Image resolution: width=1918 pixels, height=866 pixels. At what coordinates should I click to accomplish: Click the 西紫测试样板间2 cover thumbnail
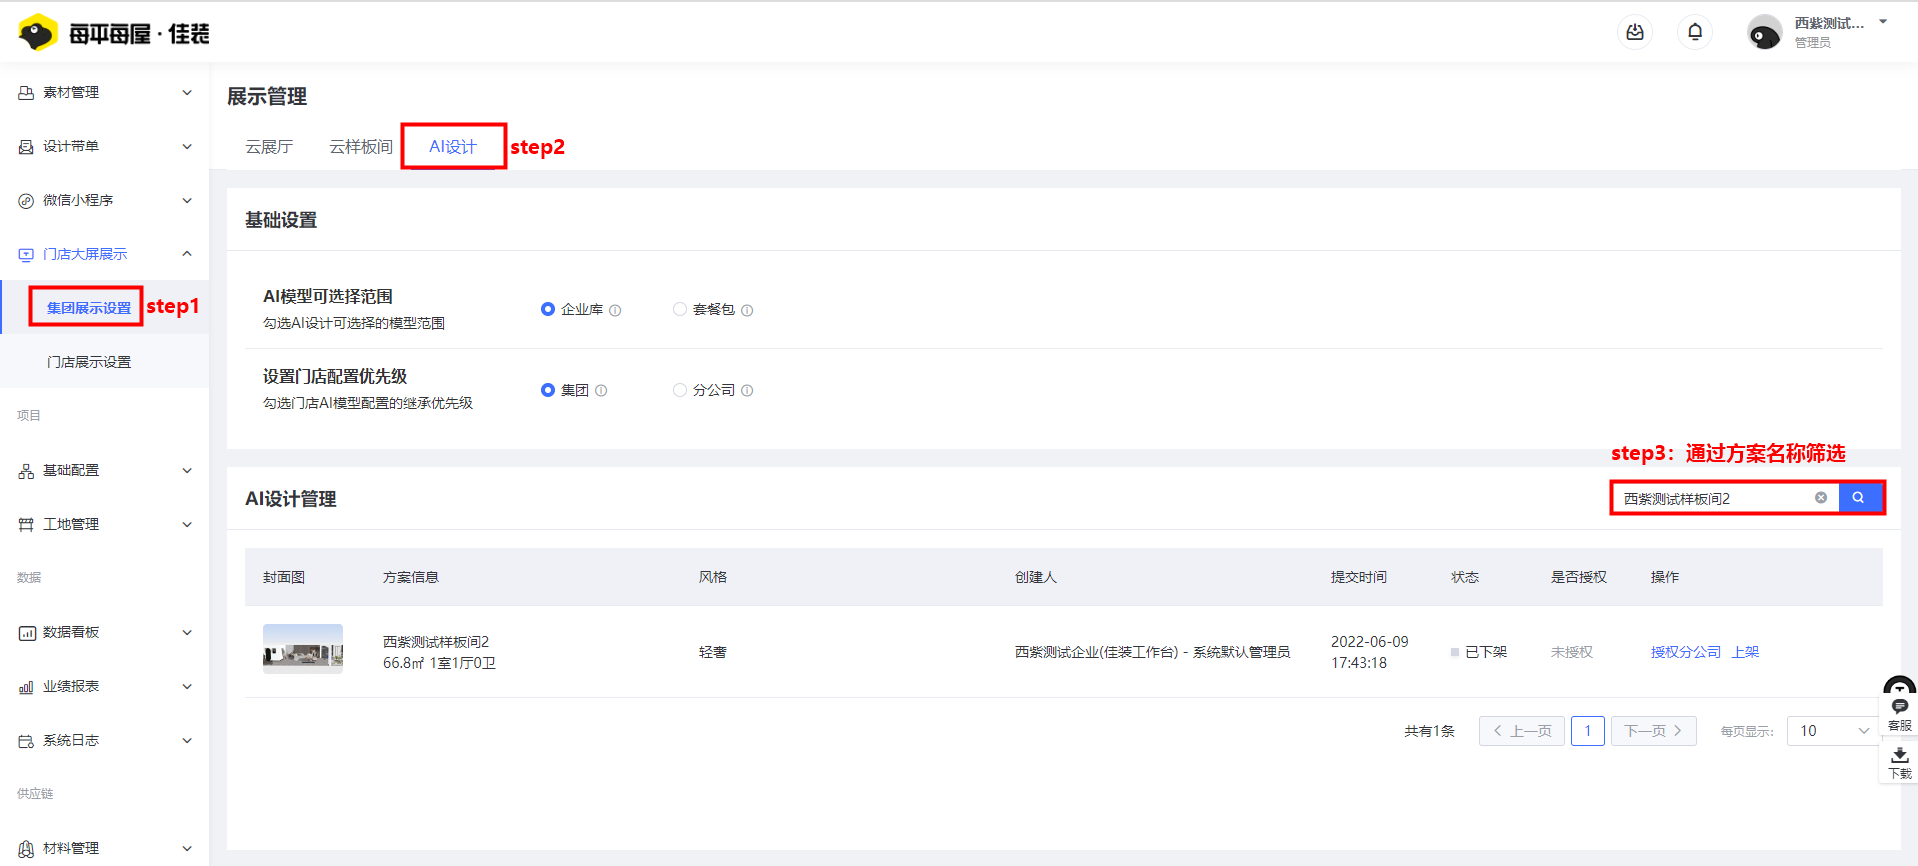click(x=303, y=649)
